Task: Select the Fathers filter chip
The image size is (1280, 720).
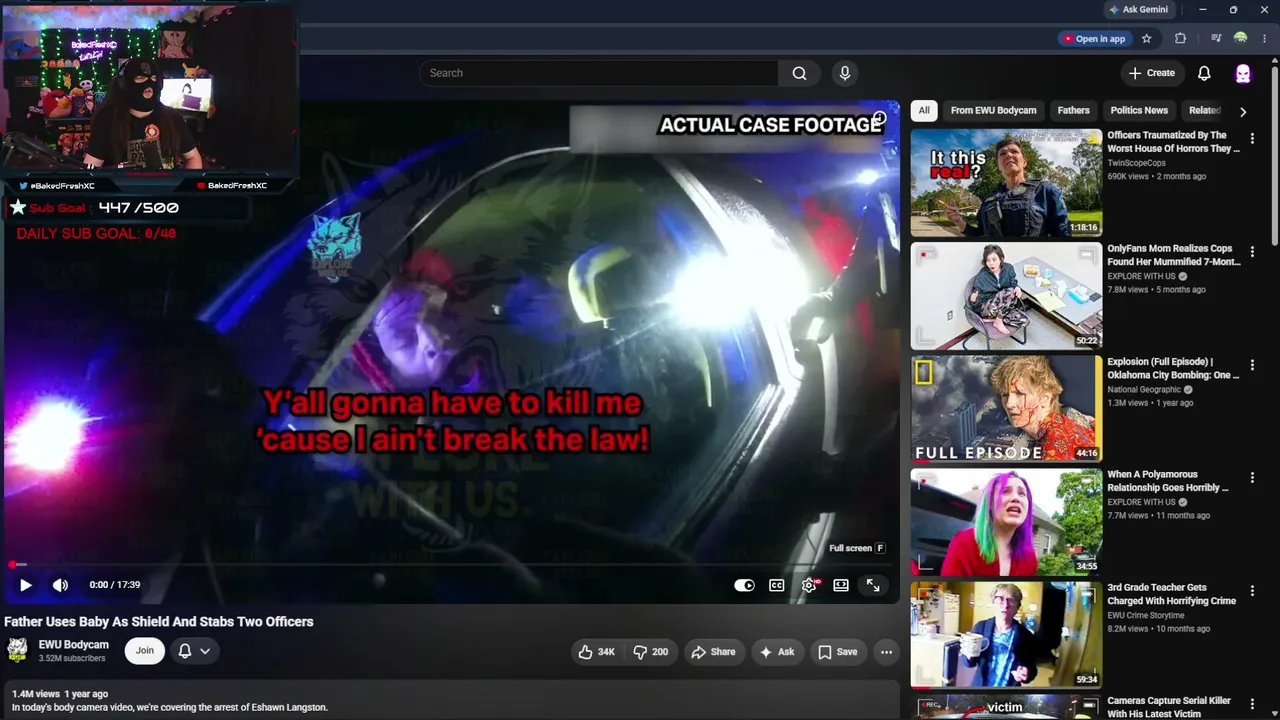Action: (1073, 111)
